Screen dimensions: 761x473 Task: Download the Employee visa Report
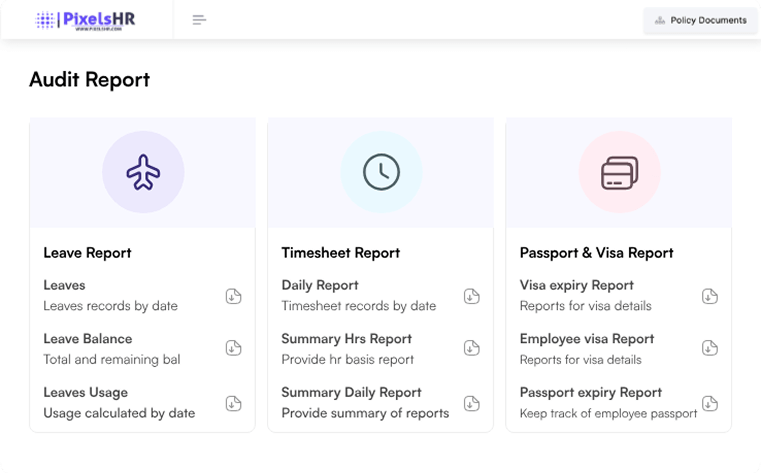click(709, 348)
